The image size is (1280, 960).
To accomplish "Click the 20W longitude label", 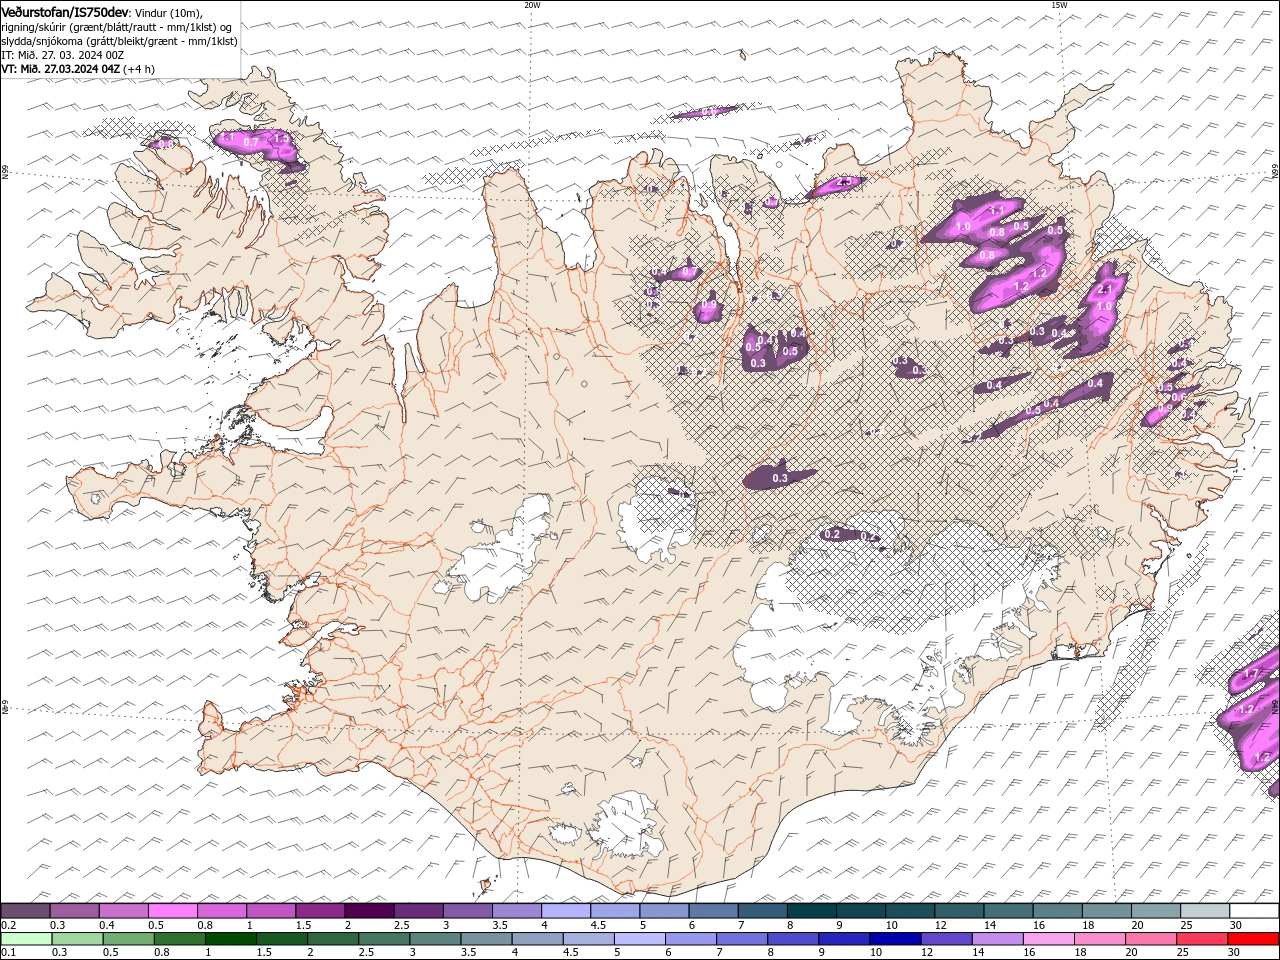I will point(532,5).
